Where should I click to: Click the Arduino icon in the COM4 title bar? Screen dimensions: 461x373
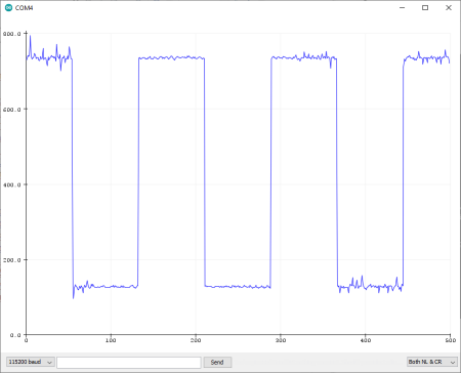coord(9,8)
